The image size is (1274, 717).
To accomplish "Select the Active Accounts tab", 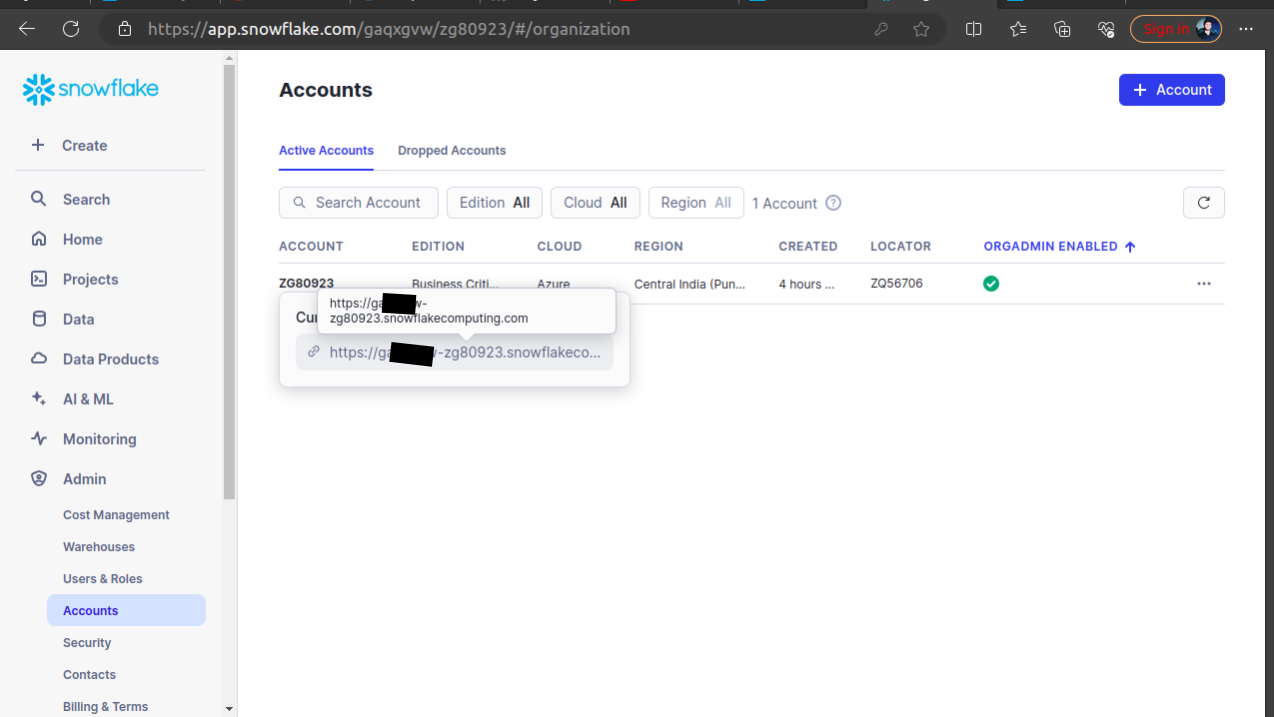I will [x=326, y=150].
